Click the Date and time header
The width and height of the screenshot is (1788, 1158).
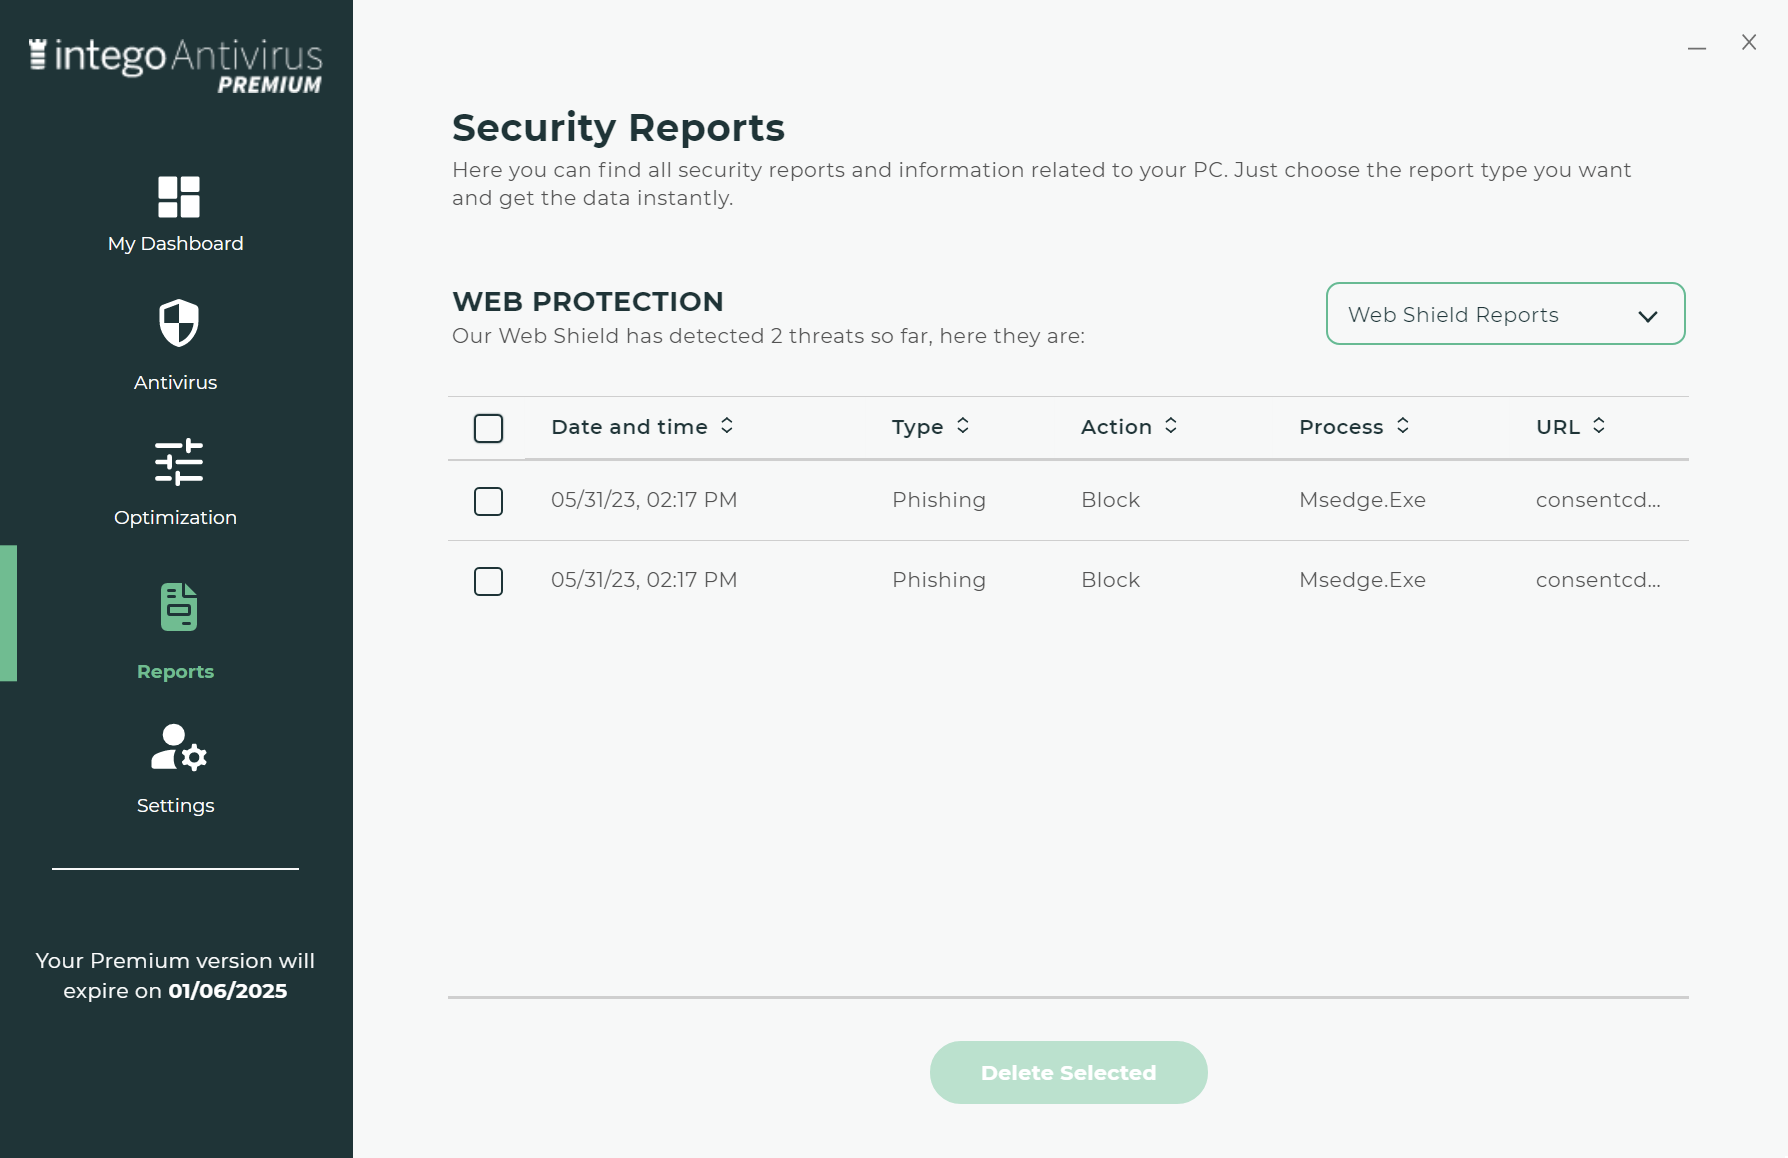pyautogui.click(x=629, y=427)
